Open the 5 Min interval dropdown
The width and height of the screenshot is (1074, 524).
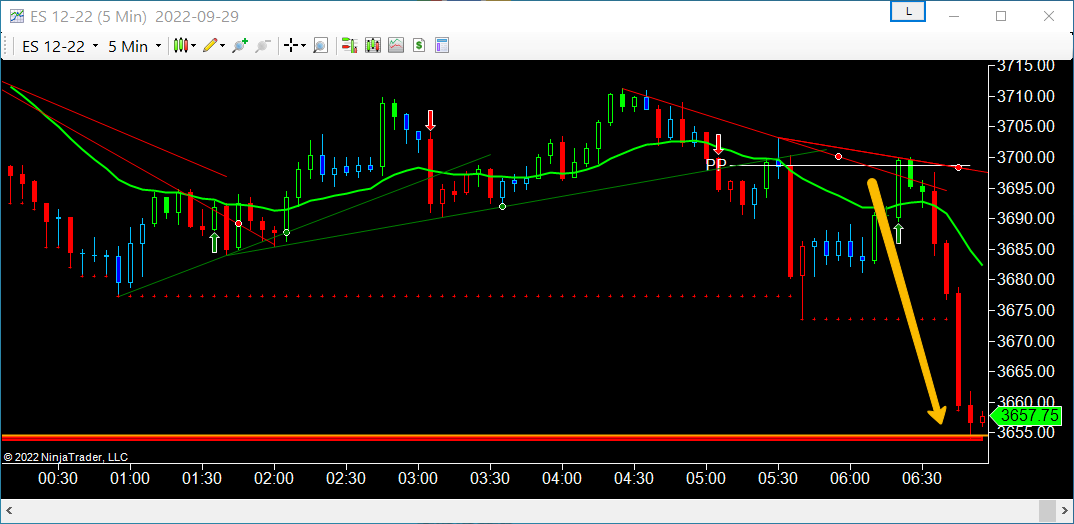click(135, 46)
